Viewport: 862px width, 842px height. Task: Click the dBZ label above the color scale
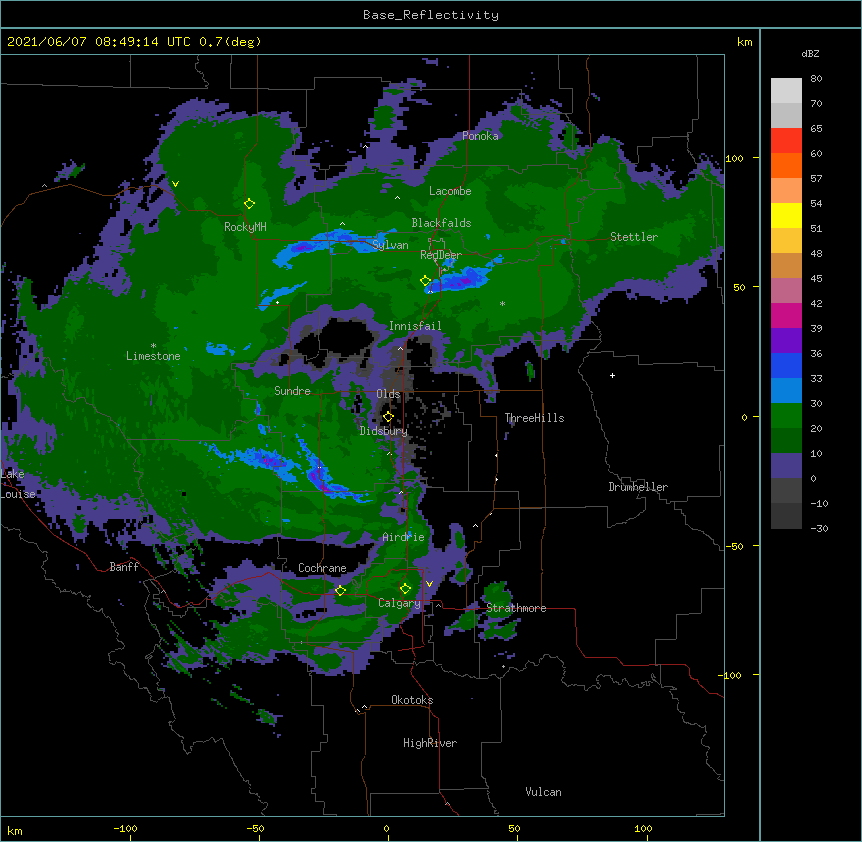[810, 54]
